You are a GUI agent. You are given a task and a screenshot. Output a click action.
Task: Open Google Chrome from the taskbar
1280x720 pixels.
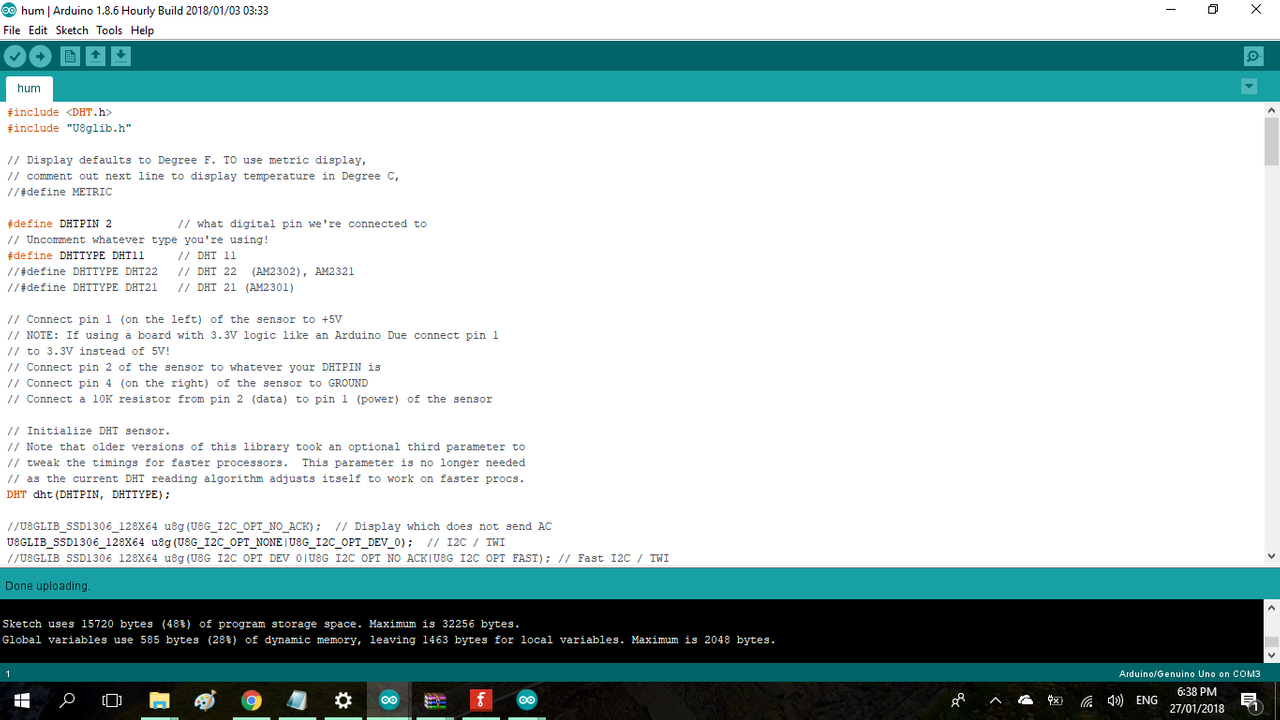coord(251,700)
